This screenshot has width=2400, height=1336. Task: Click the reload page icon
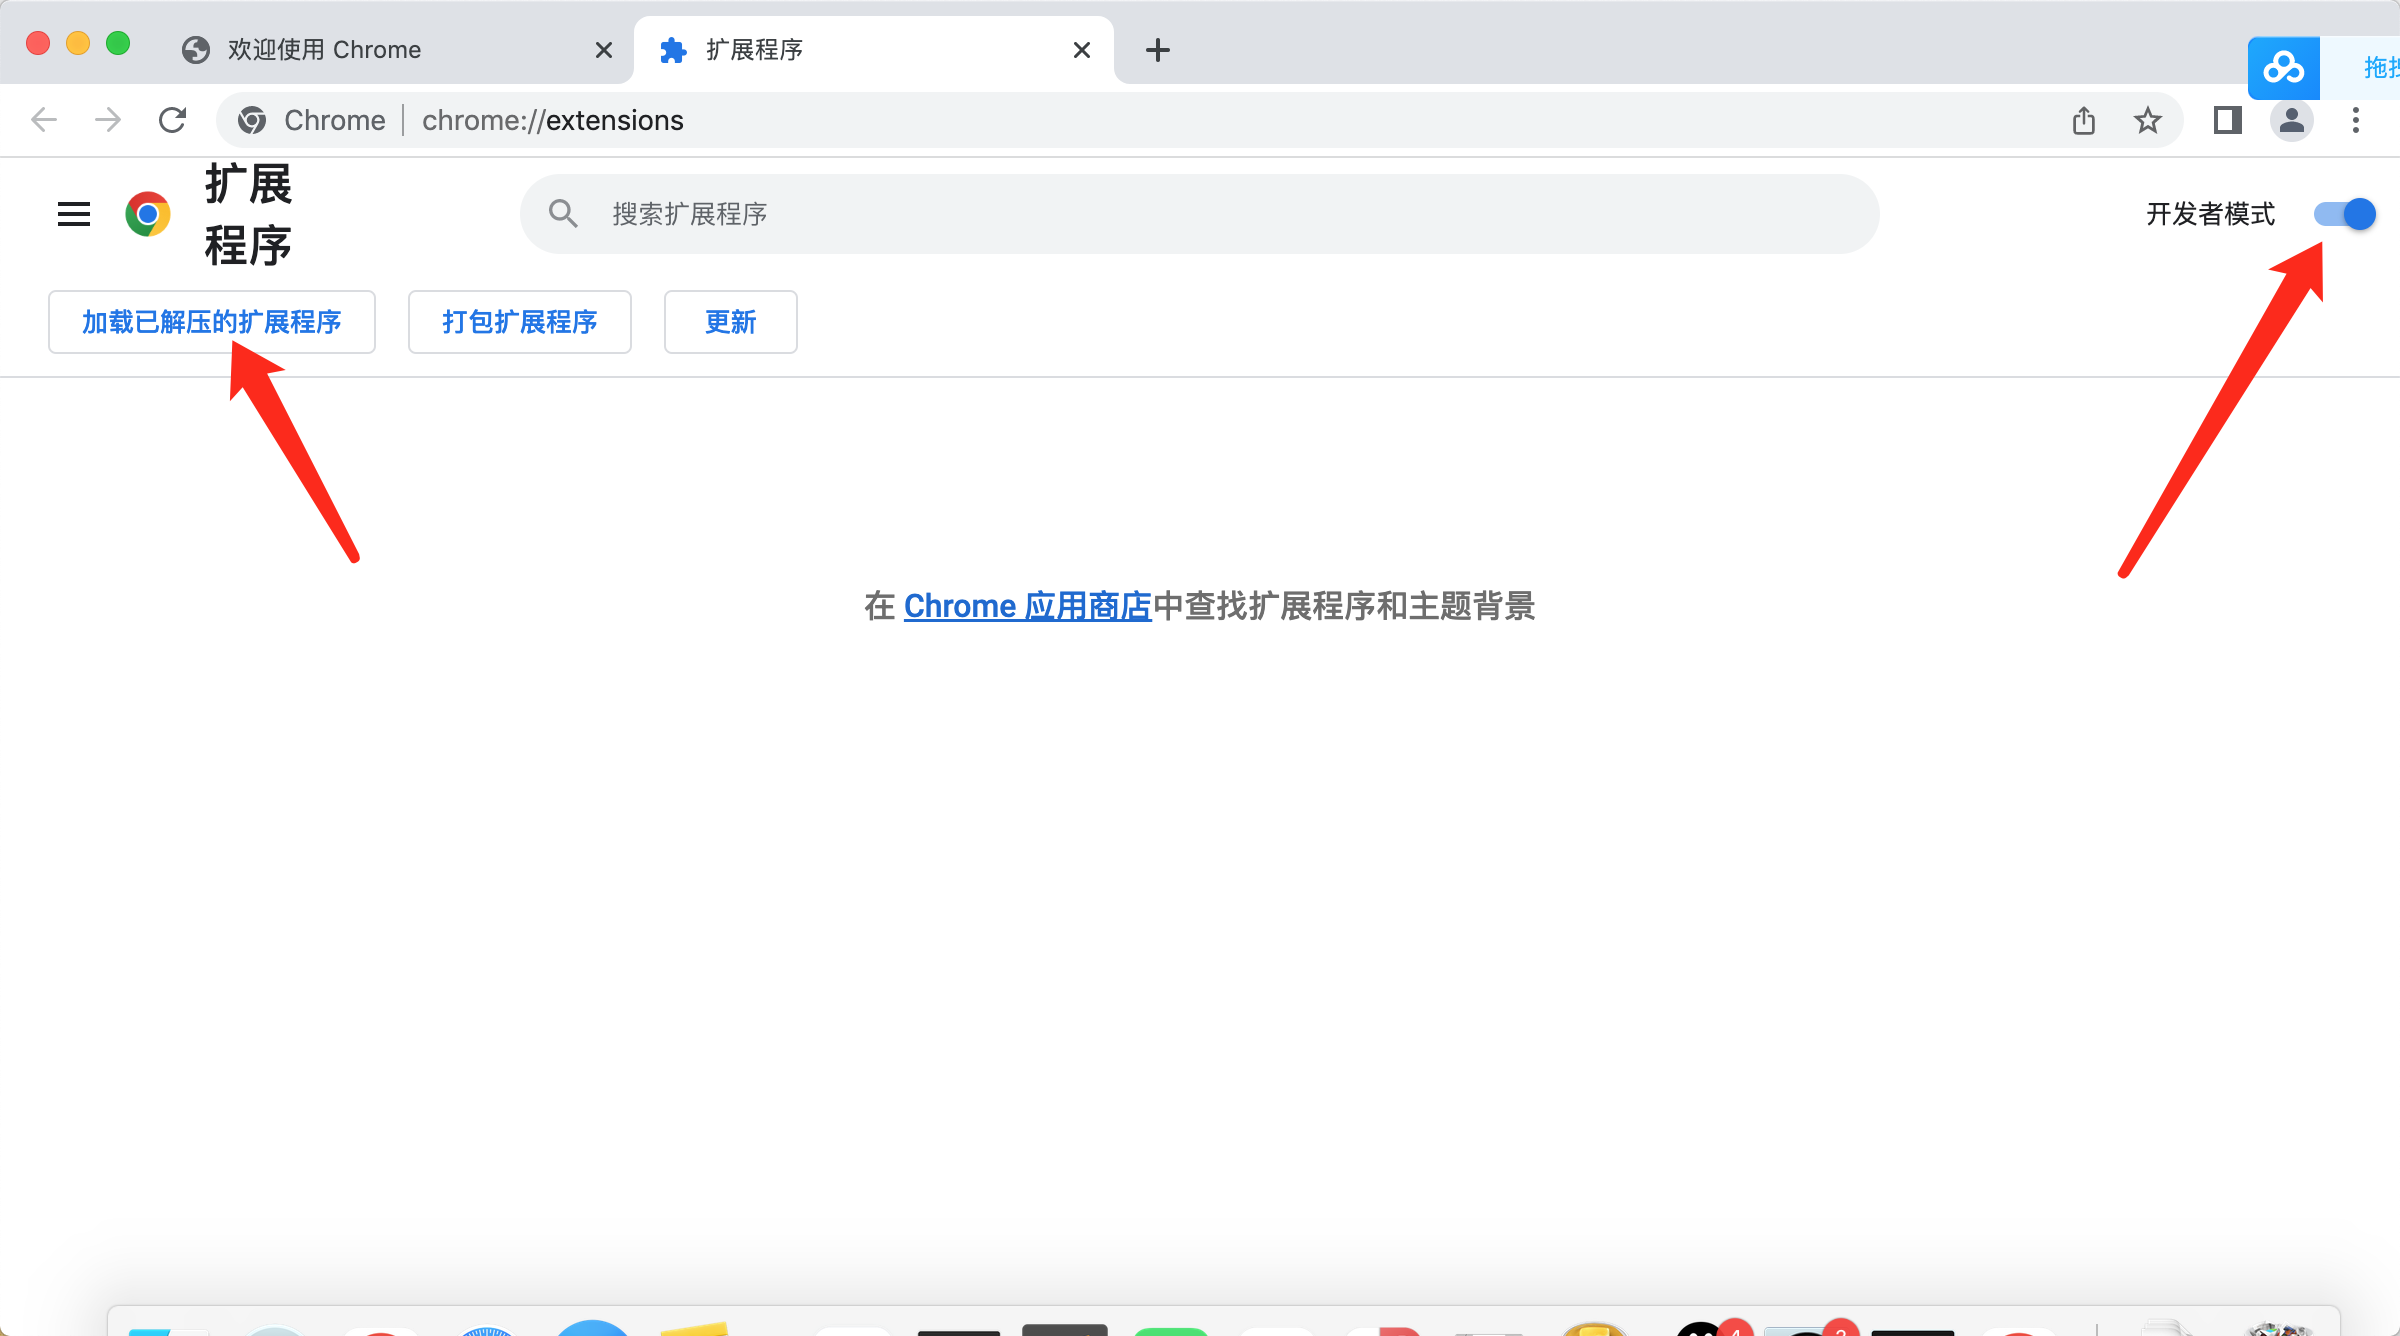coord(173,120)
